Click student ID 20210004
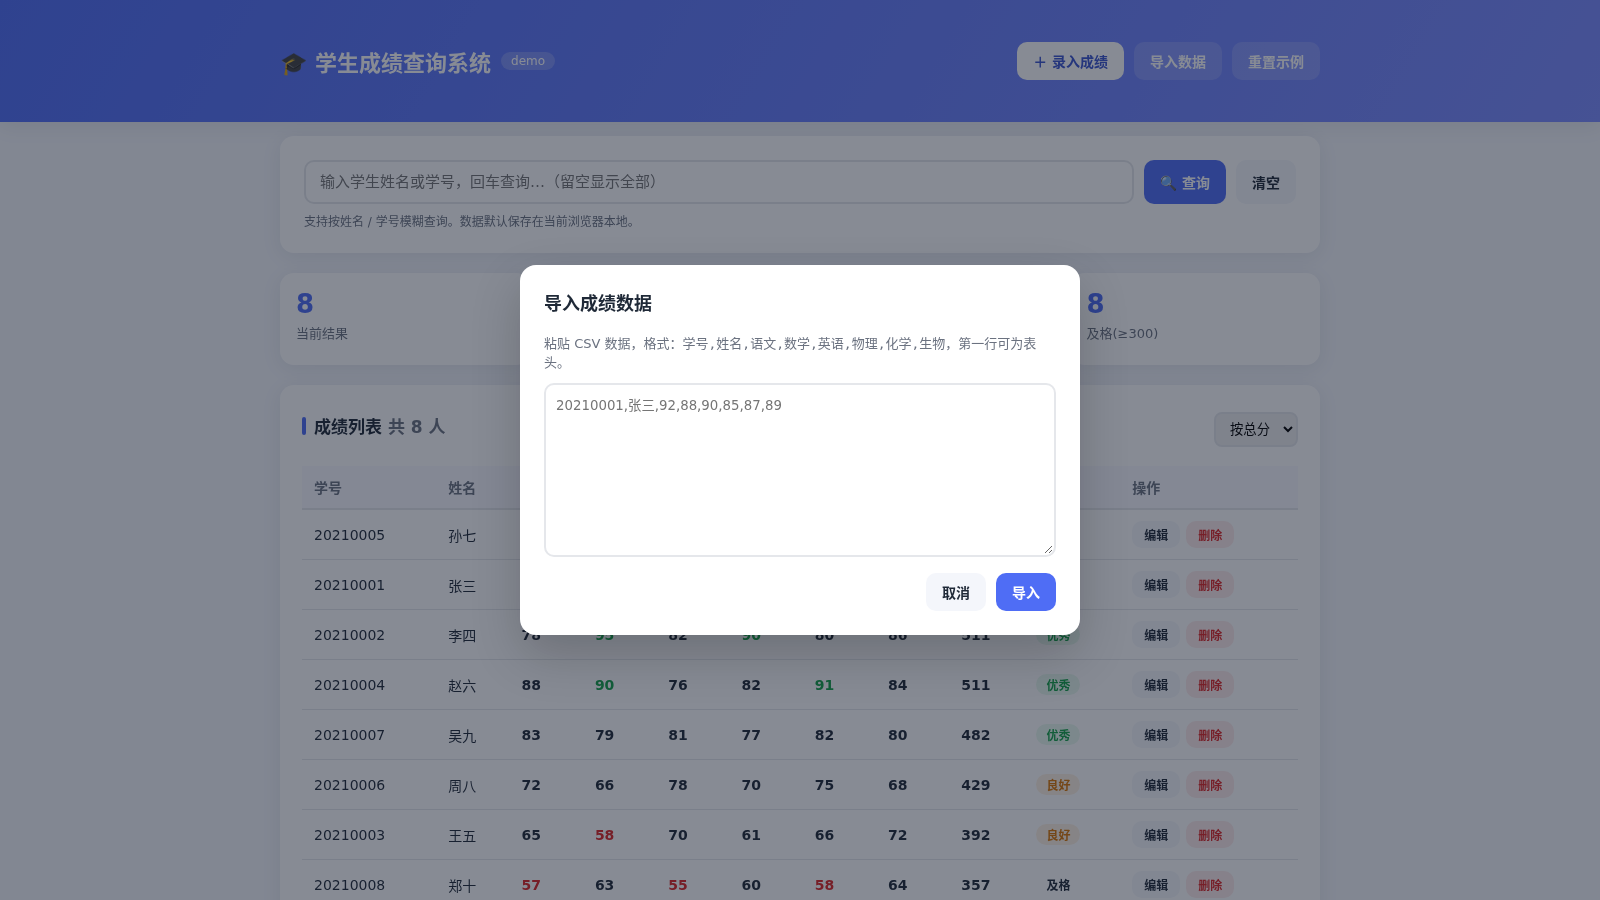 349,685
